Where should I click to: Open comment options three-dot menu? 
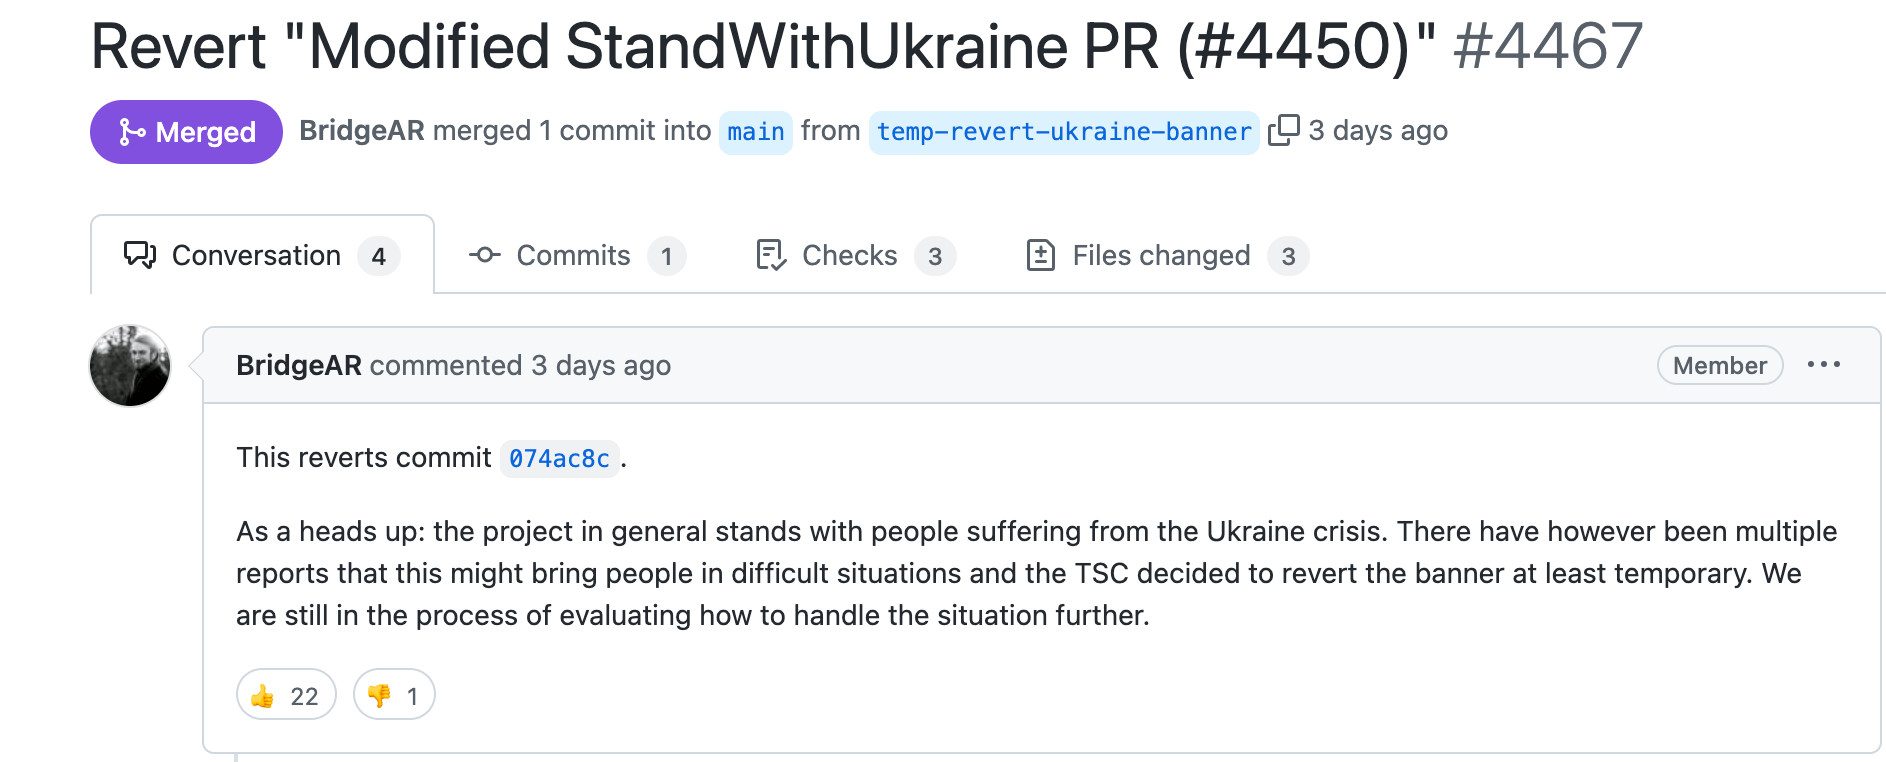(x=1823, y=365)
